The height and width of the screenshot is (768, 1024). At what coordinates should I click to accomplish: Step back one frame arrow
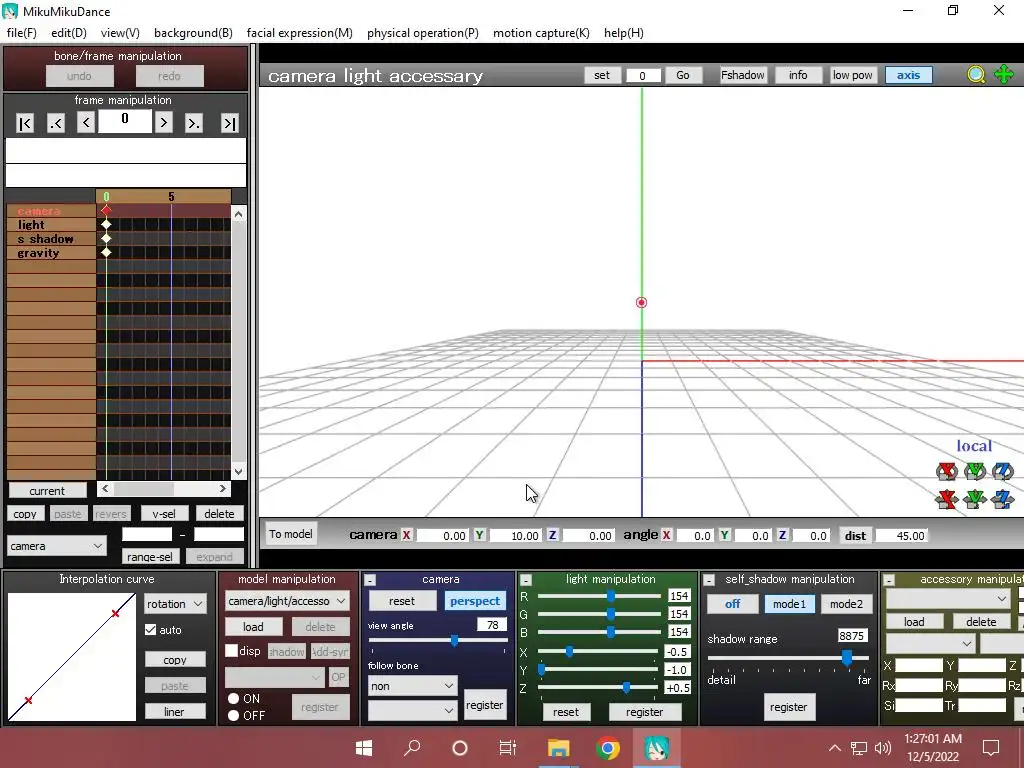[x=86, y=122]
